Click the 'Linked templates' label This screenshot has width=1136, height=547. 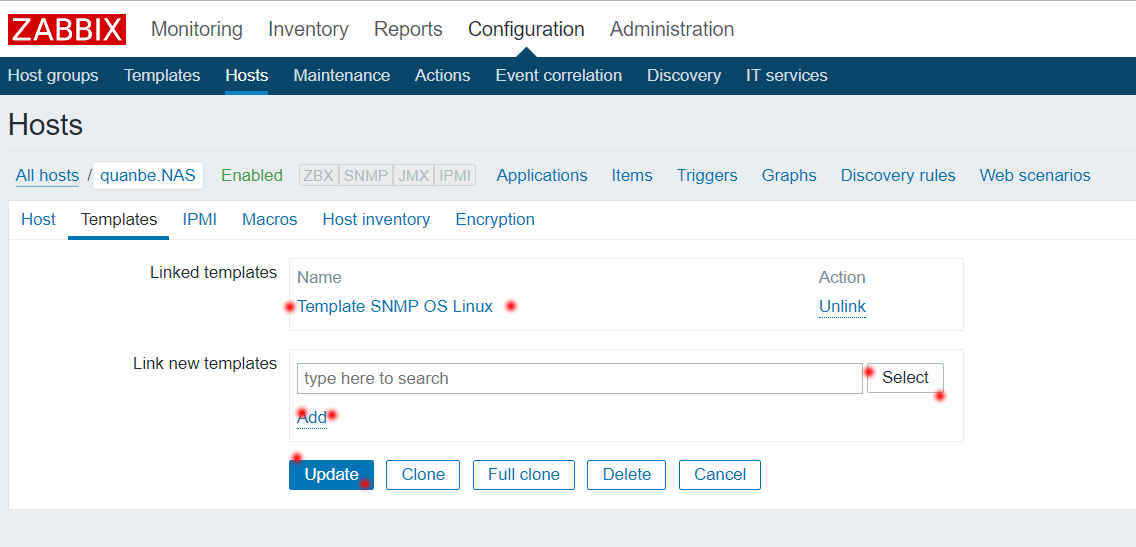click(x=213, y=272)
